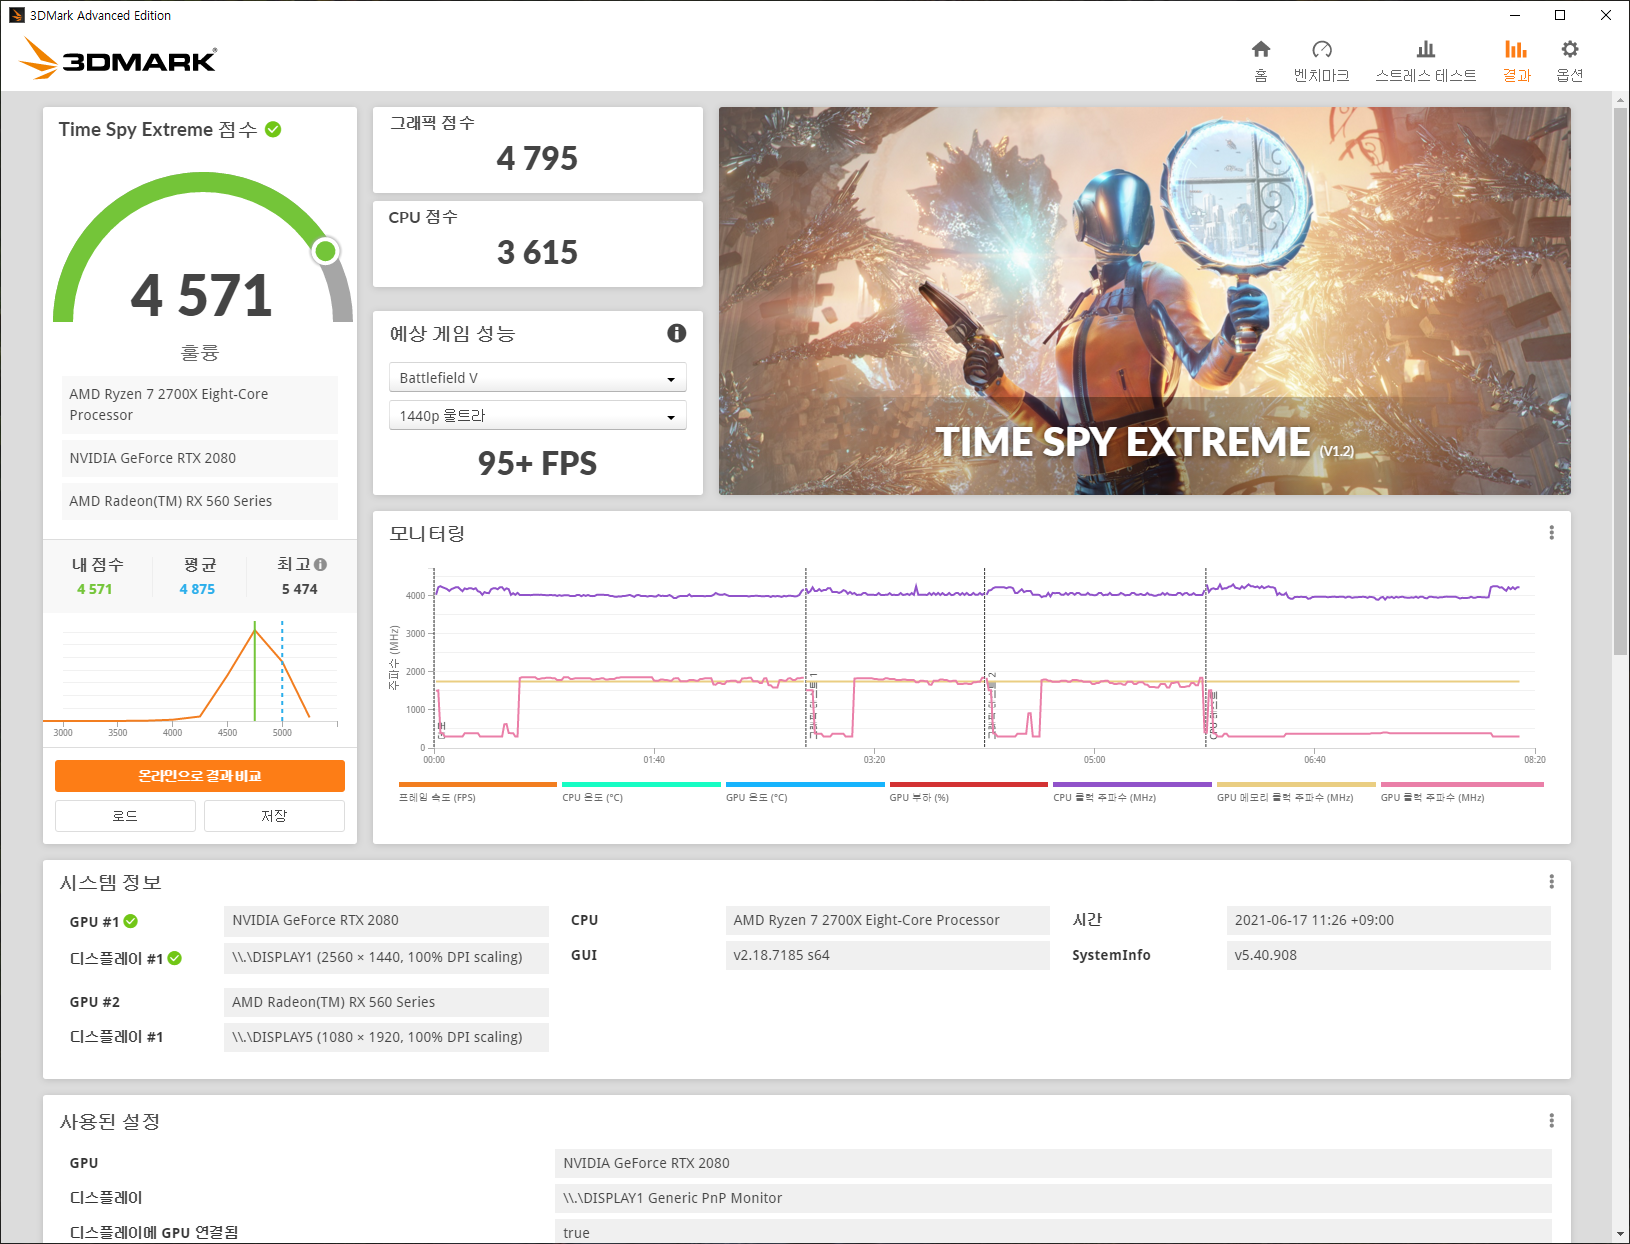Click the CPU field AMD Ryzen 7 2700X in system info

click(x=887, y=920)
